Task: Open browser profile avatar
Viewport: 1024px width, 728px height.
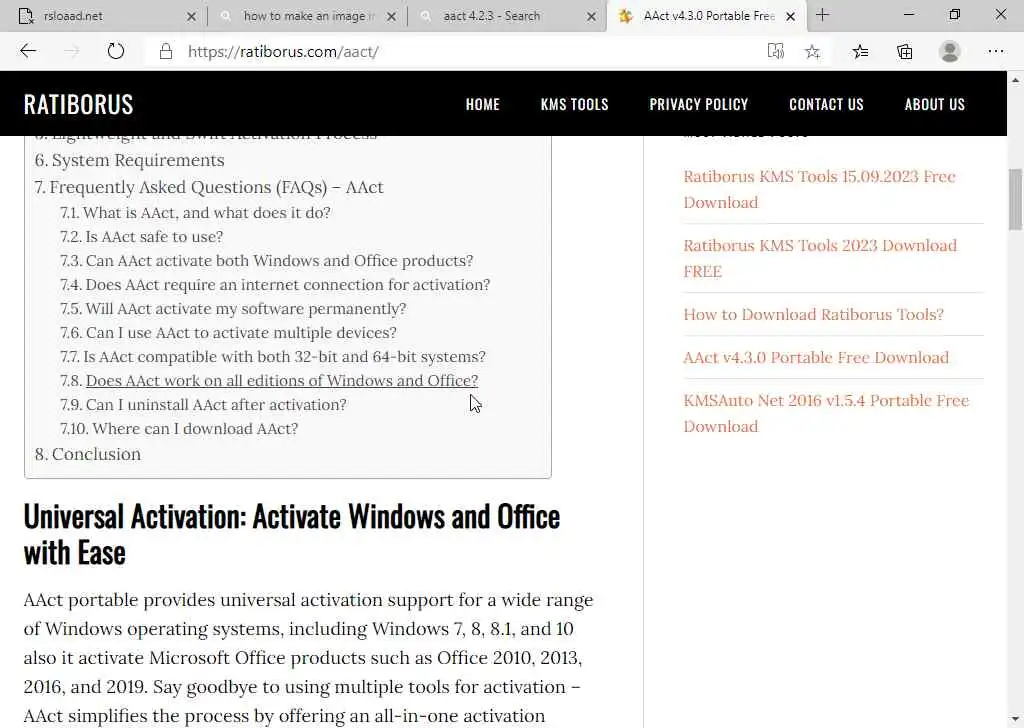Action: [x=950, y=52]
